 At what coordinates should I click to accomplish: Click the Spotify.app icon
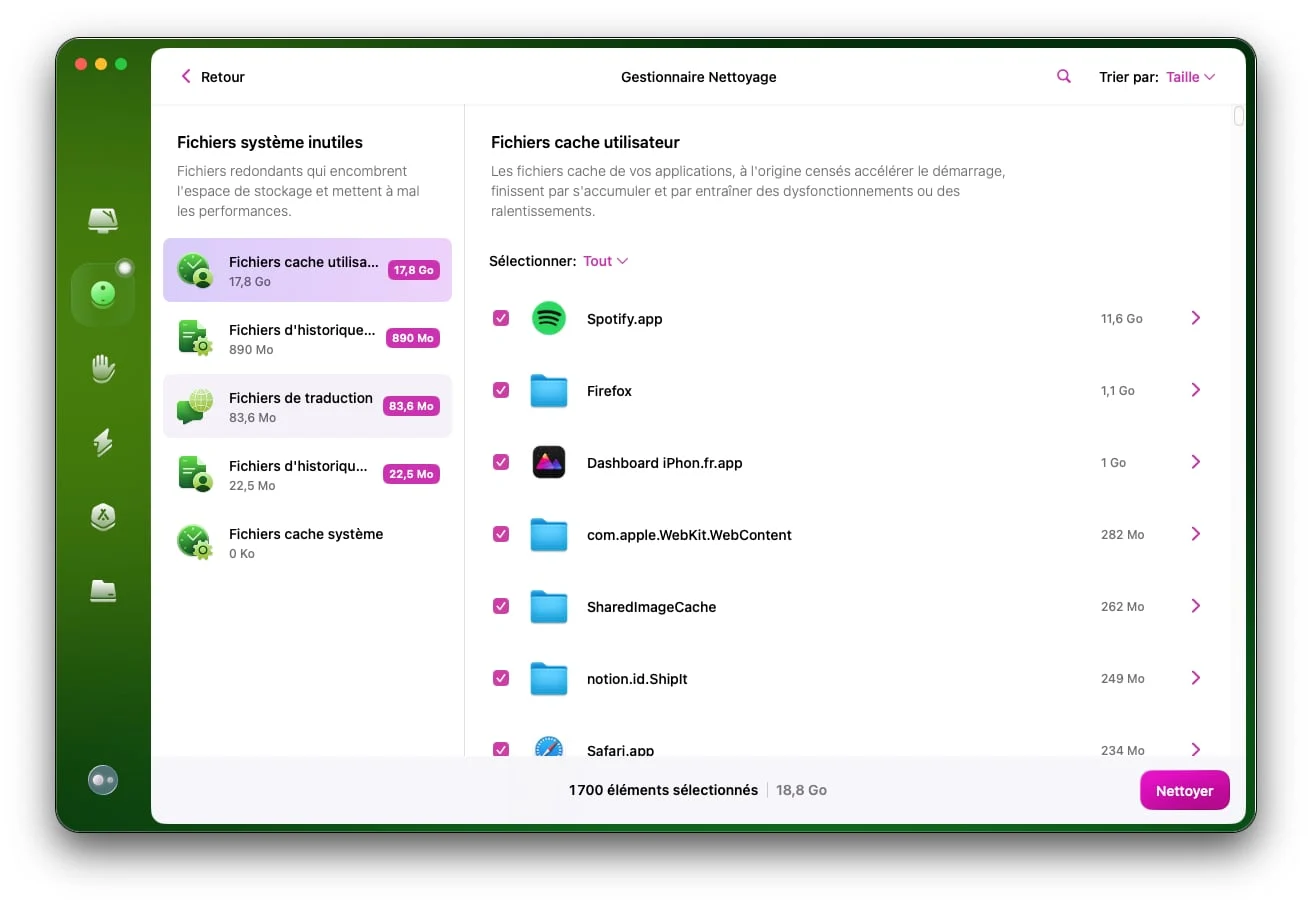[x=548, y=319]
